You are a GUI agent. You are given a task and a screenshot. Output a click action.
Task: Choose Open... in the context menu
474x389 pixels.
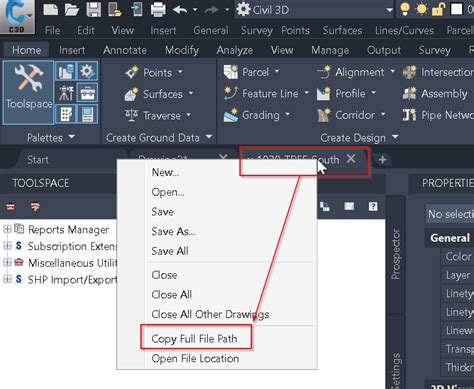[168, 192]
